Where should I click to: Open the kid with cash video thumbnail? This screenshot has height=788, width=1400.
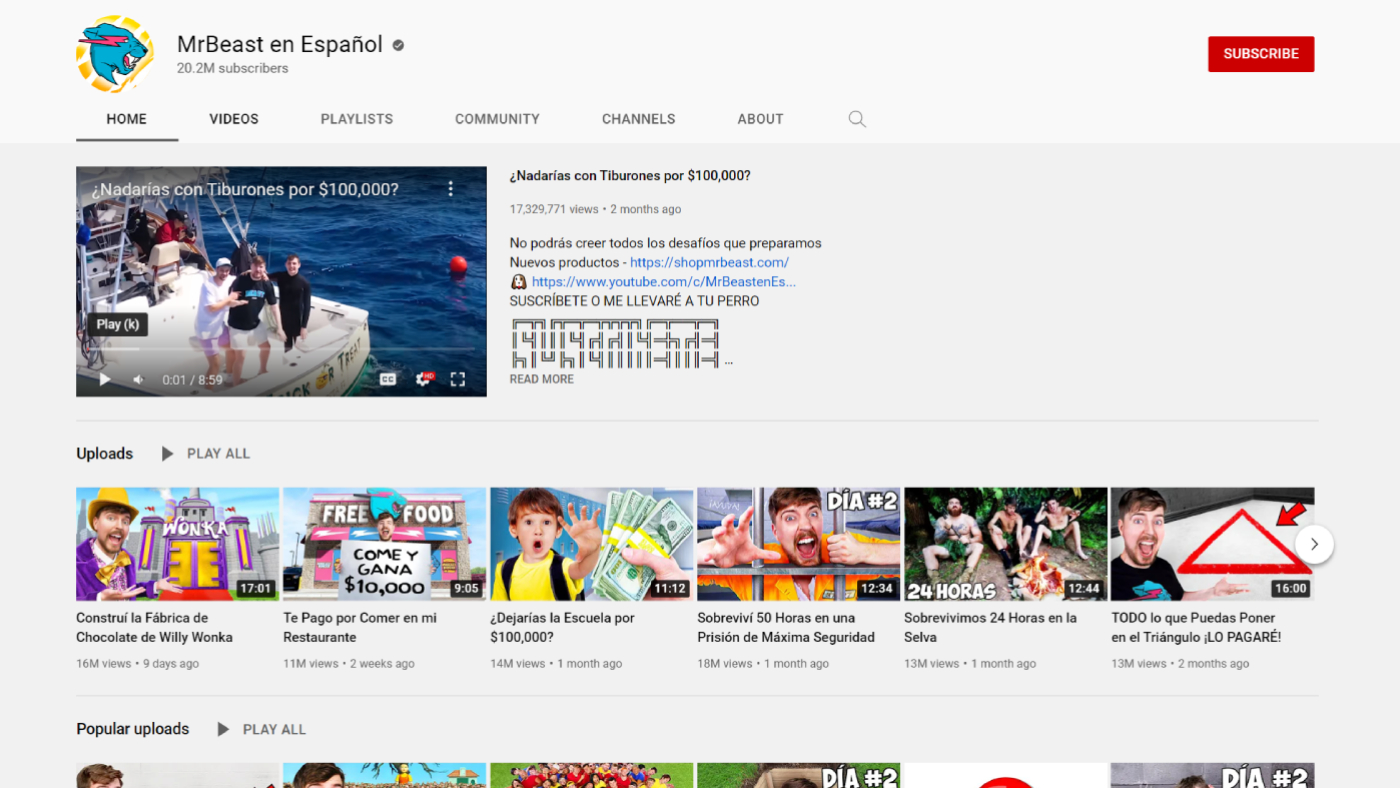pyautogui.click(x=592, y=544)
